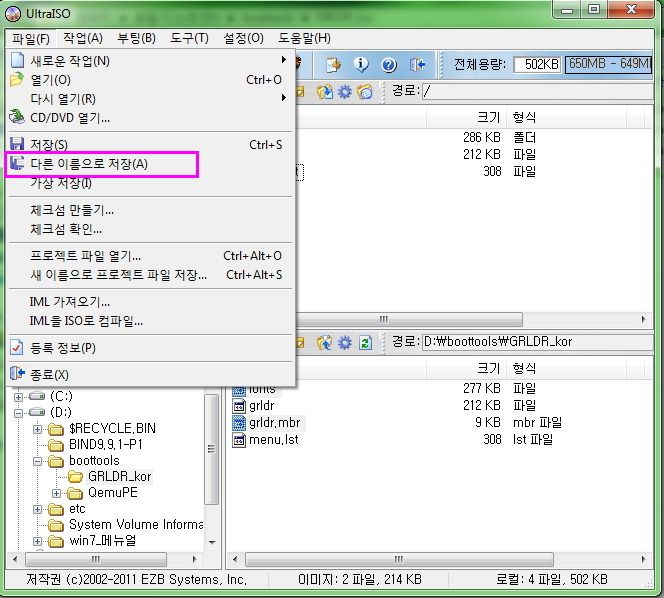The height and width of the screenshot is (598, 664).
Task: Click the local tree vertical scrollbar thumb
Action: coord(211,449)
